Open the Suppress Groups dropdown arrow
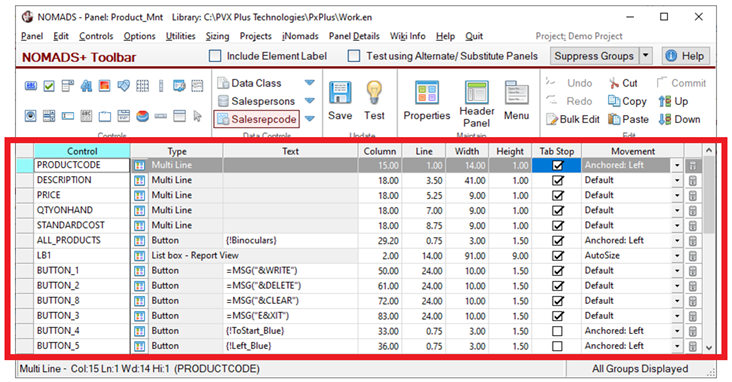 (645, 56)
